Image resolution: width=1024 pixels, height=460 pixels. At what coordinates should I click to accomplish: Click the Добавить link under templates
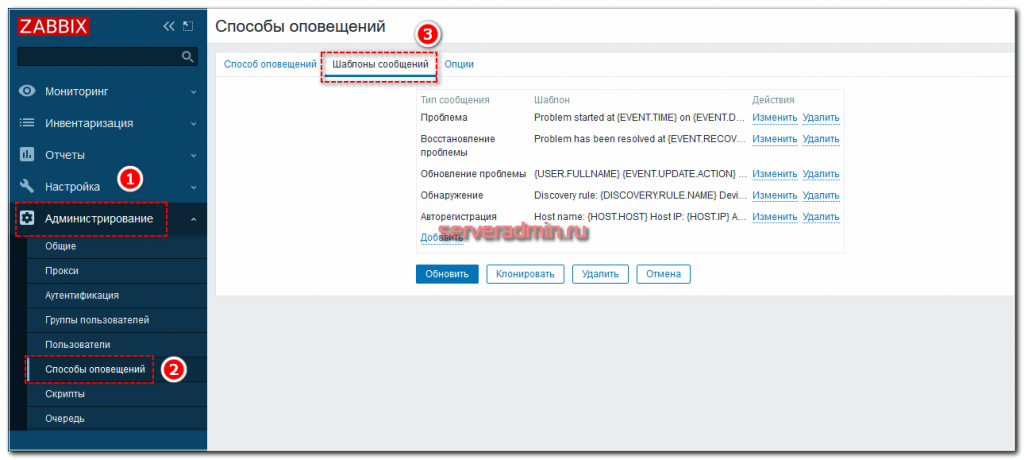point(441,238)
